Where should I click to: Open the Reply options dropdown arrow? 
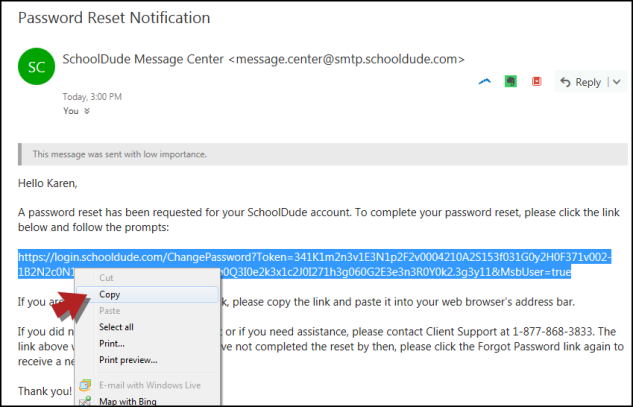pos(616,82)
